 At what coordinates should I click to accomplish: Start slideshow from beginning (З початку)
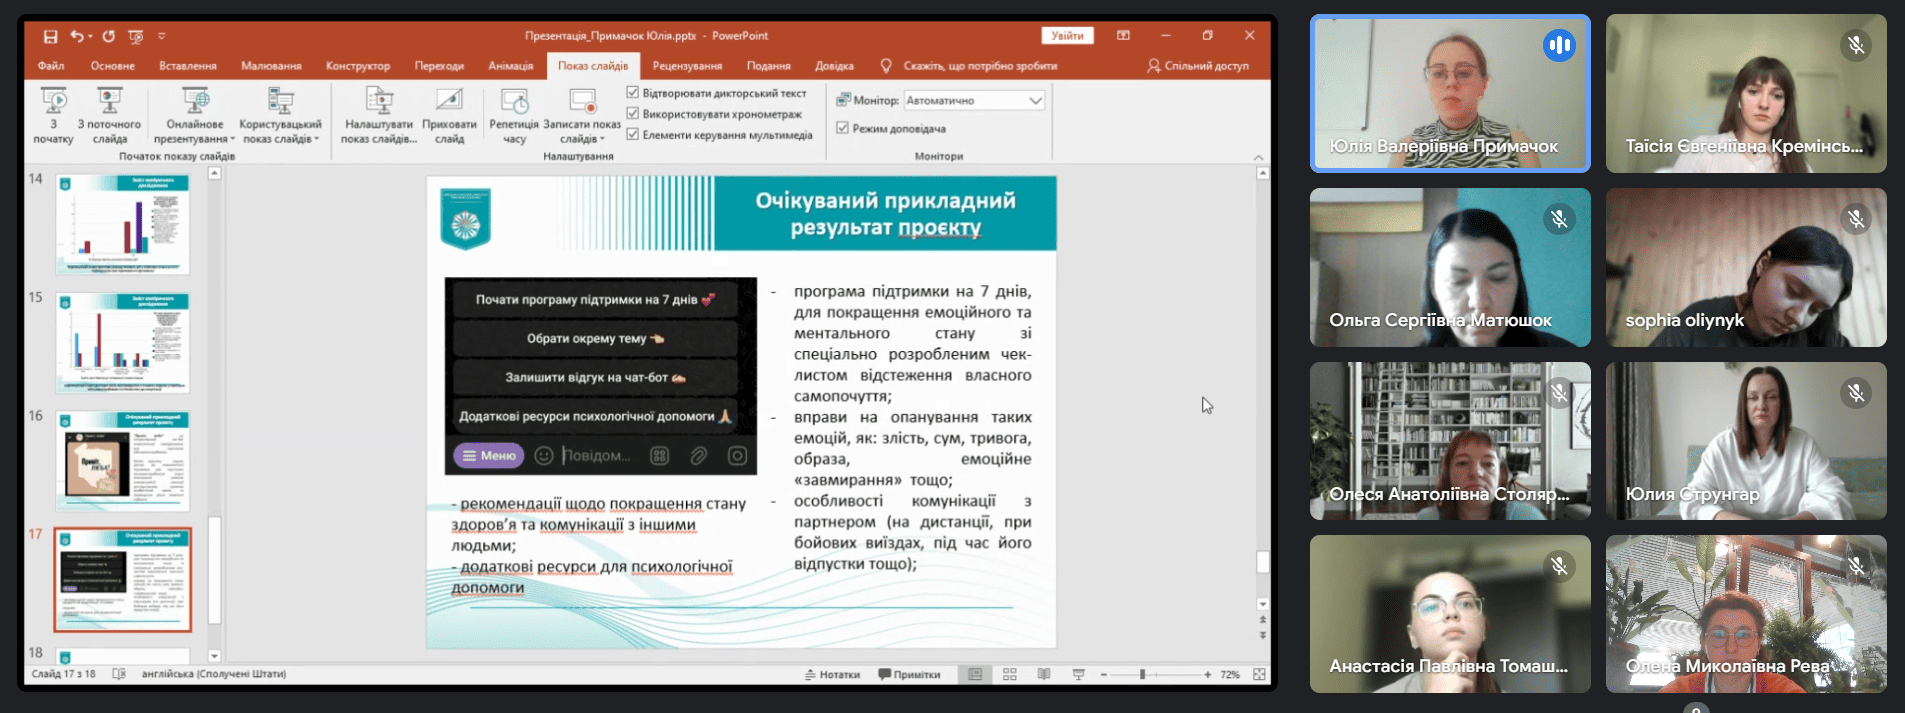click(x=53, y=116)
